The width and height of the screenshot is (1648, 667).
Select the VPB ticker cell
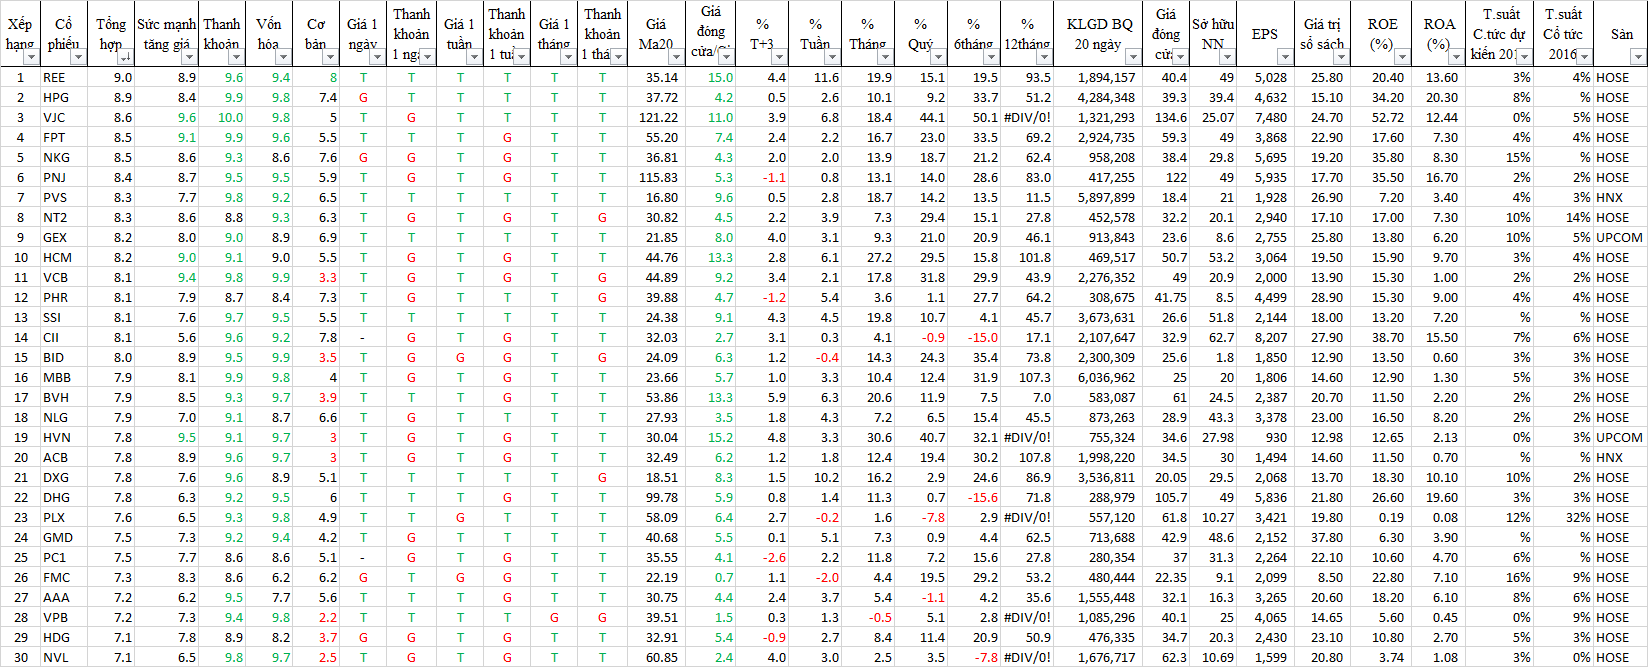point(64,617)
